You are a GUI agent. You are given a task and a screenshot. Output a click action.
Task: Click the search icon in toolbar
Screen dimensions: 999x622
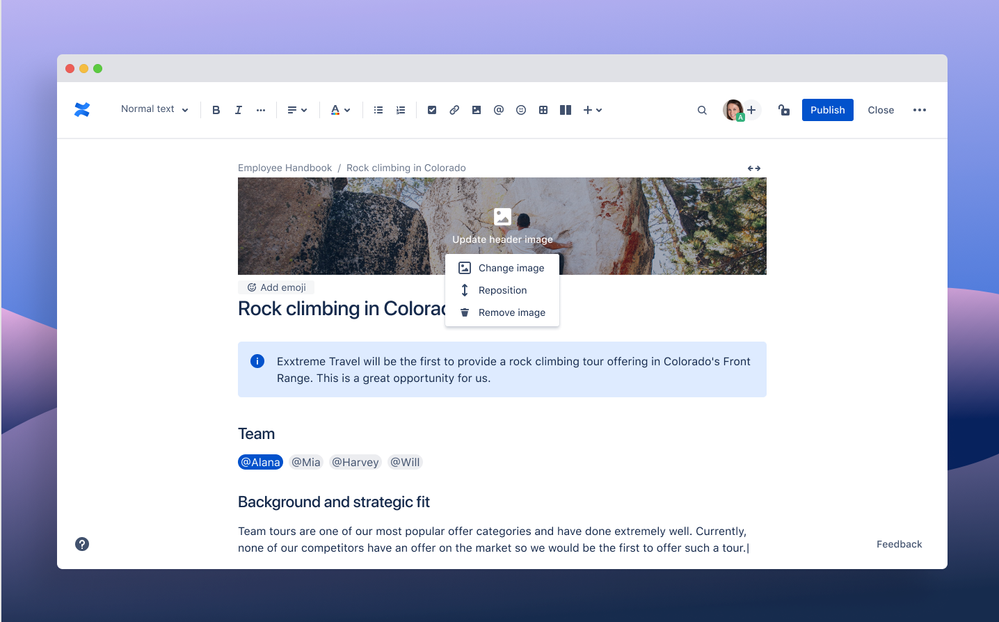[702, 110]
